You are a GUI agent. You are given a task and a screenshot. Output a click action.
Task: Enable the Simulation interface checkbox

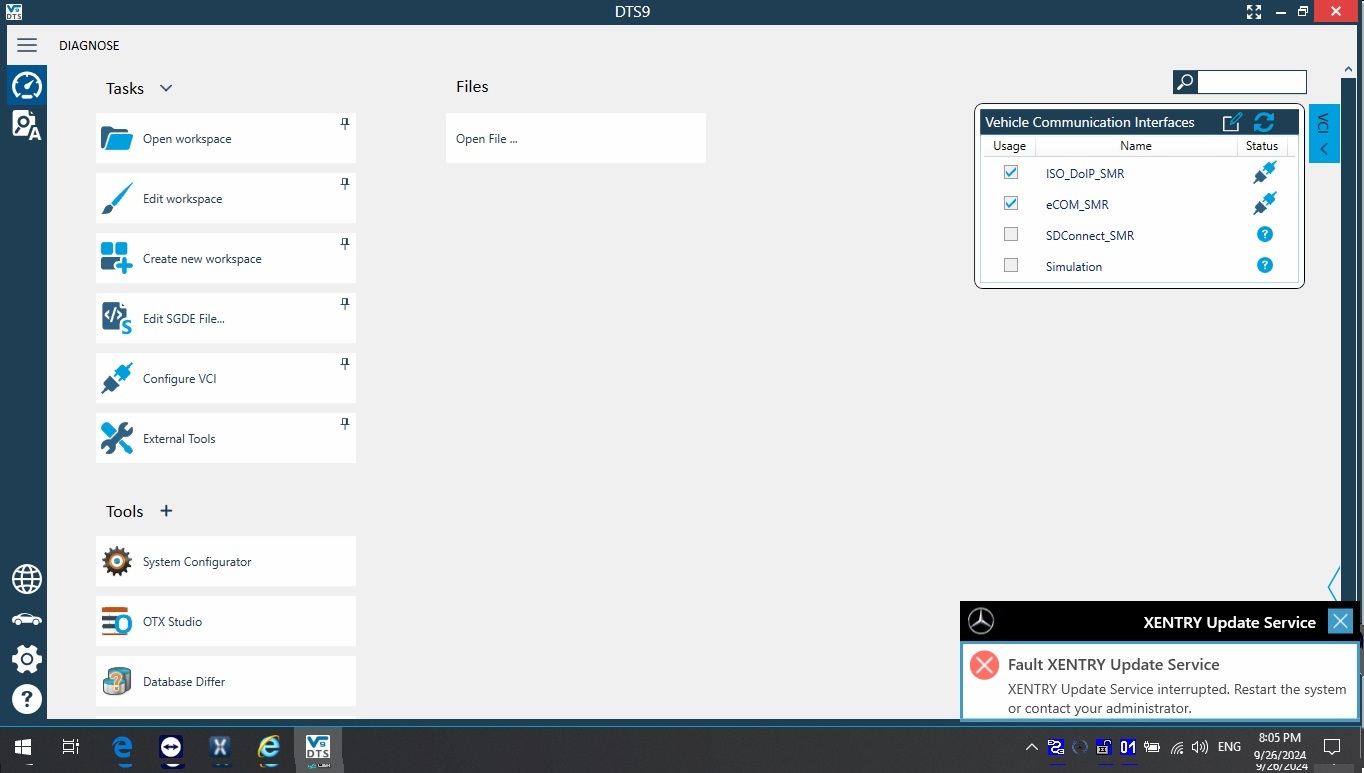tap(1011, 266)
